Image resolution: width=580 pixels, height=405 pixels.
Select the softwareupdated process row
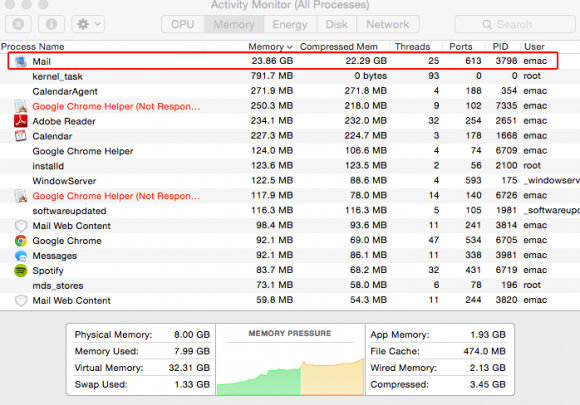pos(290,210)
